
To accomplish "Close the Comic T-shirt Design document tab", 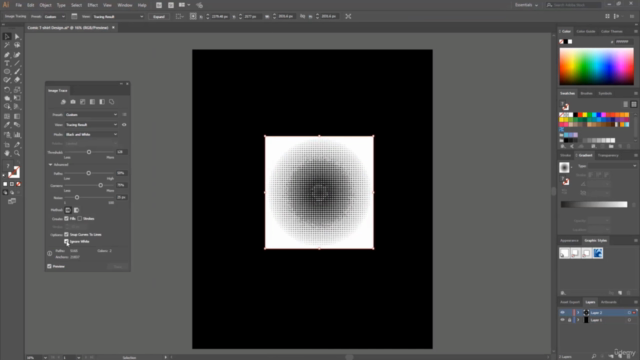I will tap(113, 28).
